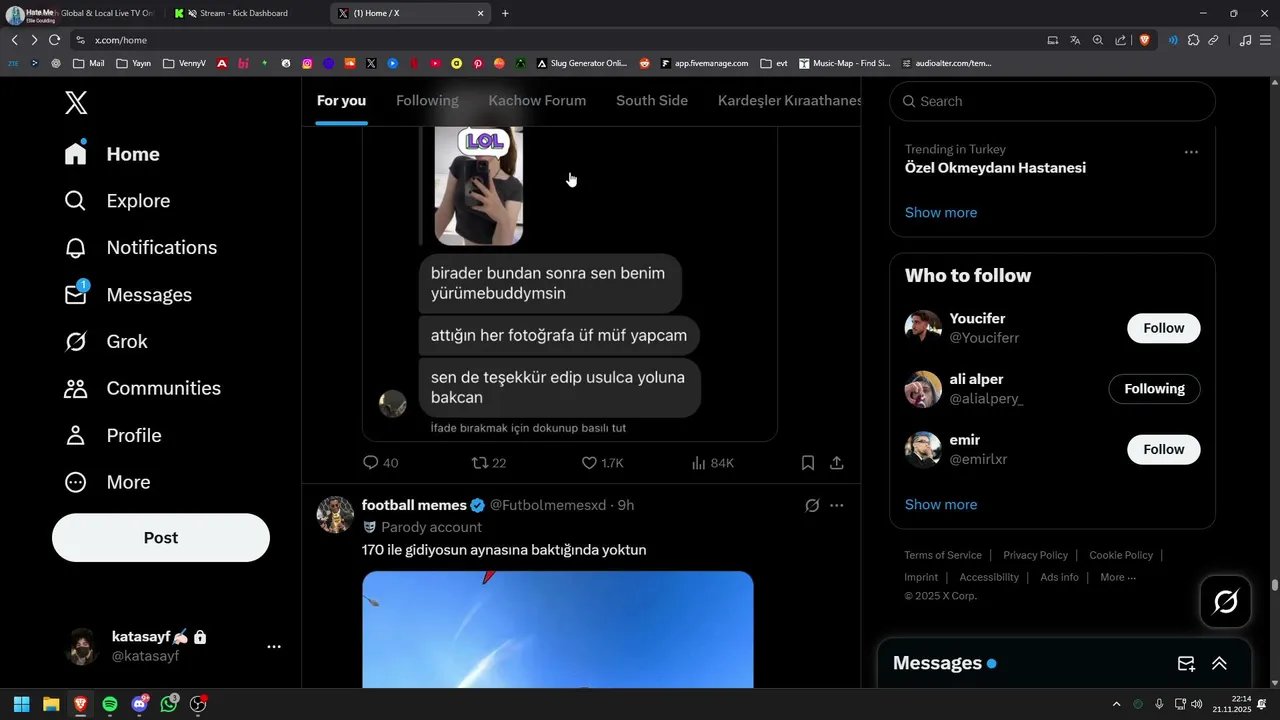Open the Mail bookmarks folder
The image size is (1280, 720).
(87, 63)
